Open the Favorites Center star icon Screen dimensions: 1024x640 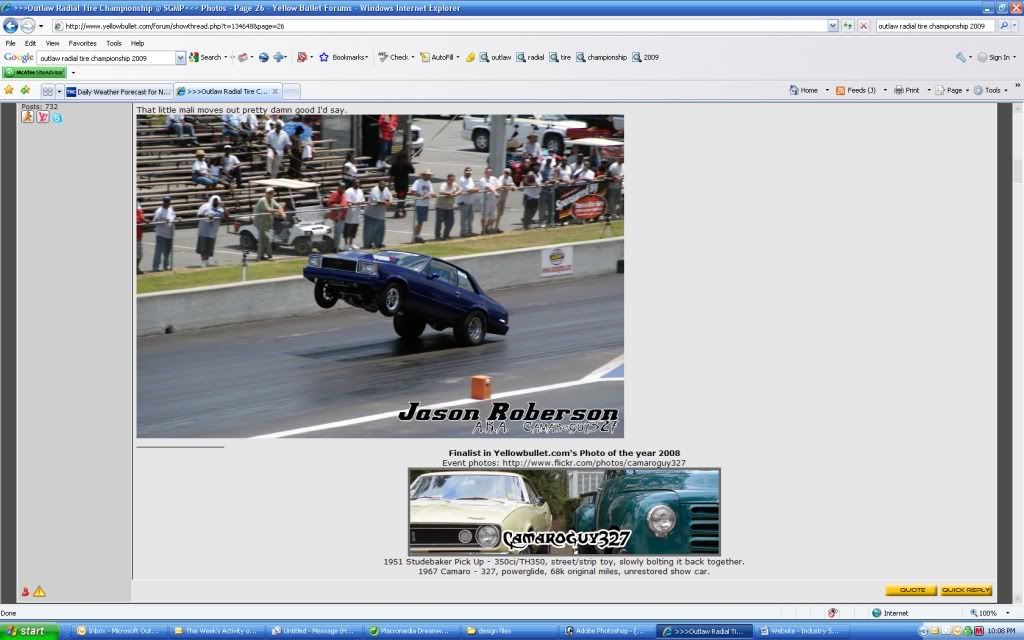click(9, 90)
